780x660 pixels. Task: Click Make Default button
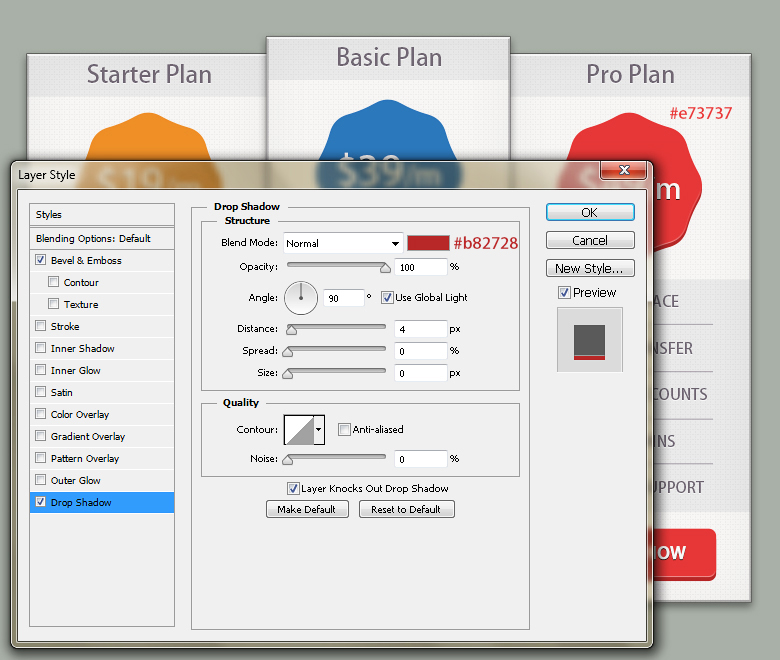[307, 509]
